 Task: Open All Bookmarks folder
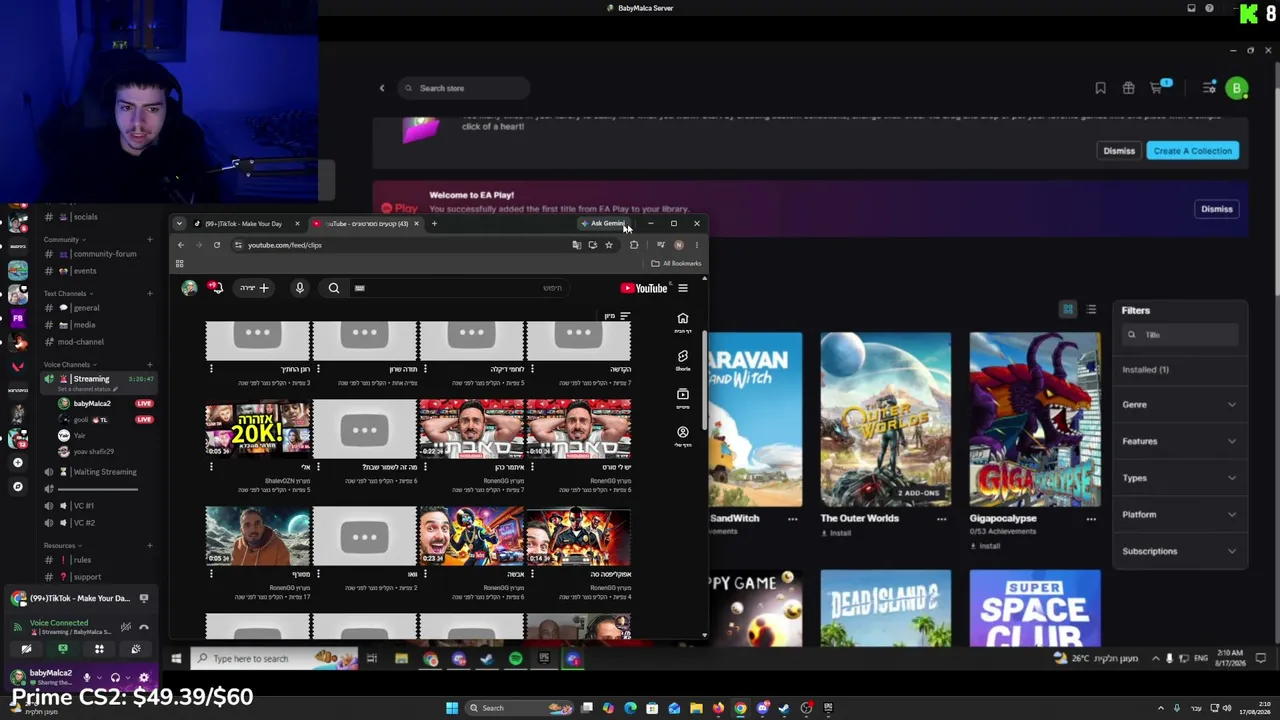point(676,264)
